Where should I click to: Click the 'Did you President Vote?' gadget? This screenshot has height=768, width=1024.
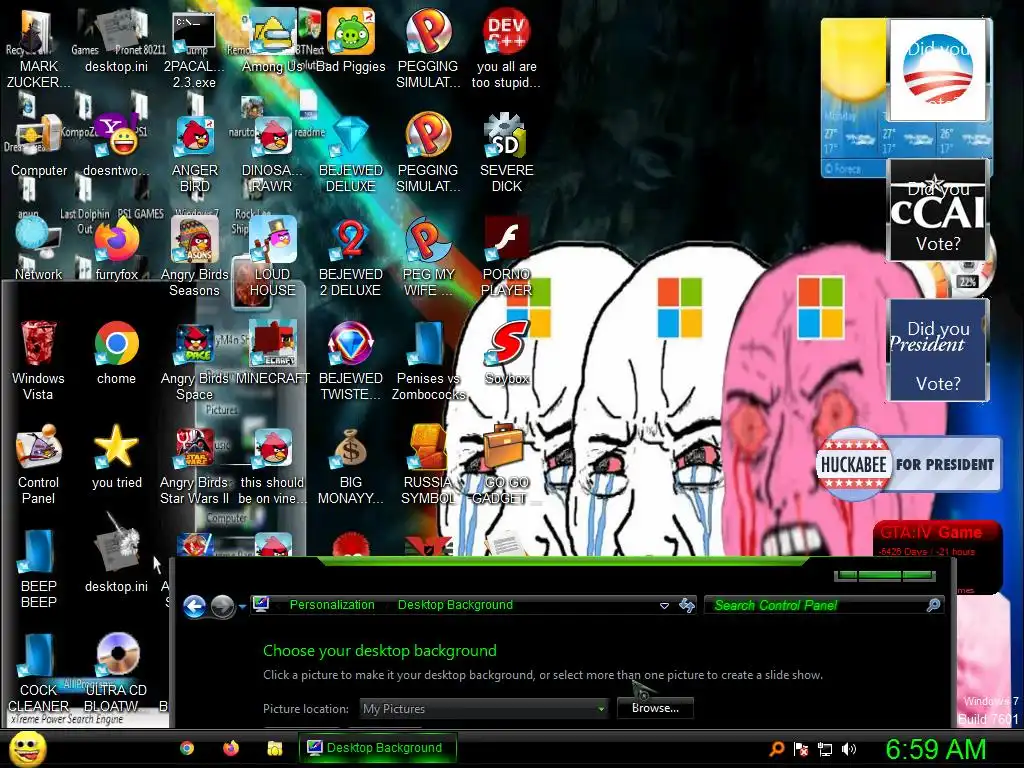click(938, 350)
